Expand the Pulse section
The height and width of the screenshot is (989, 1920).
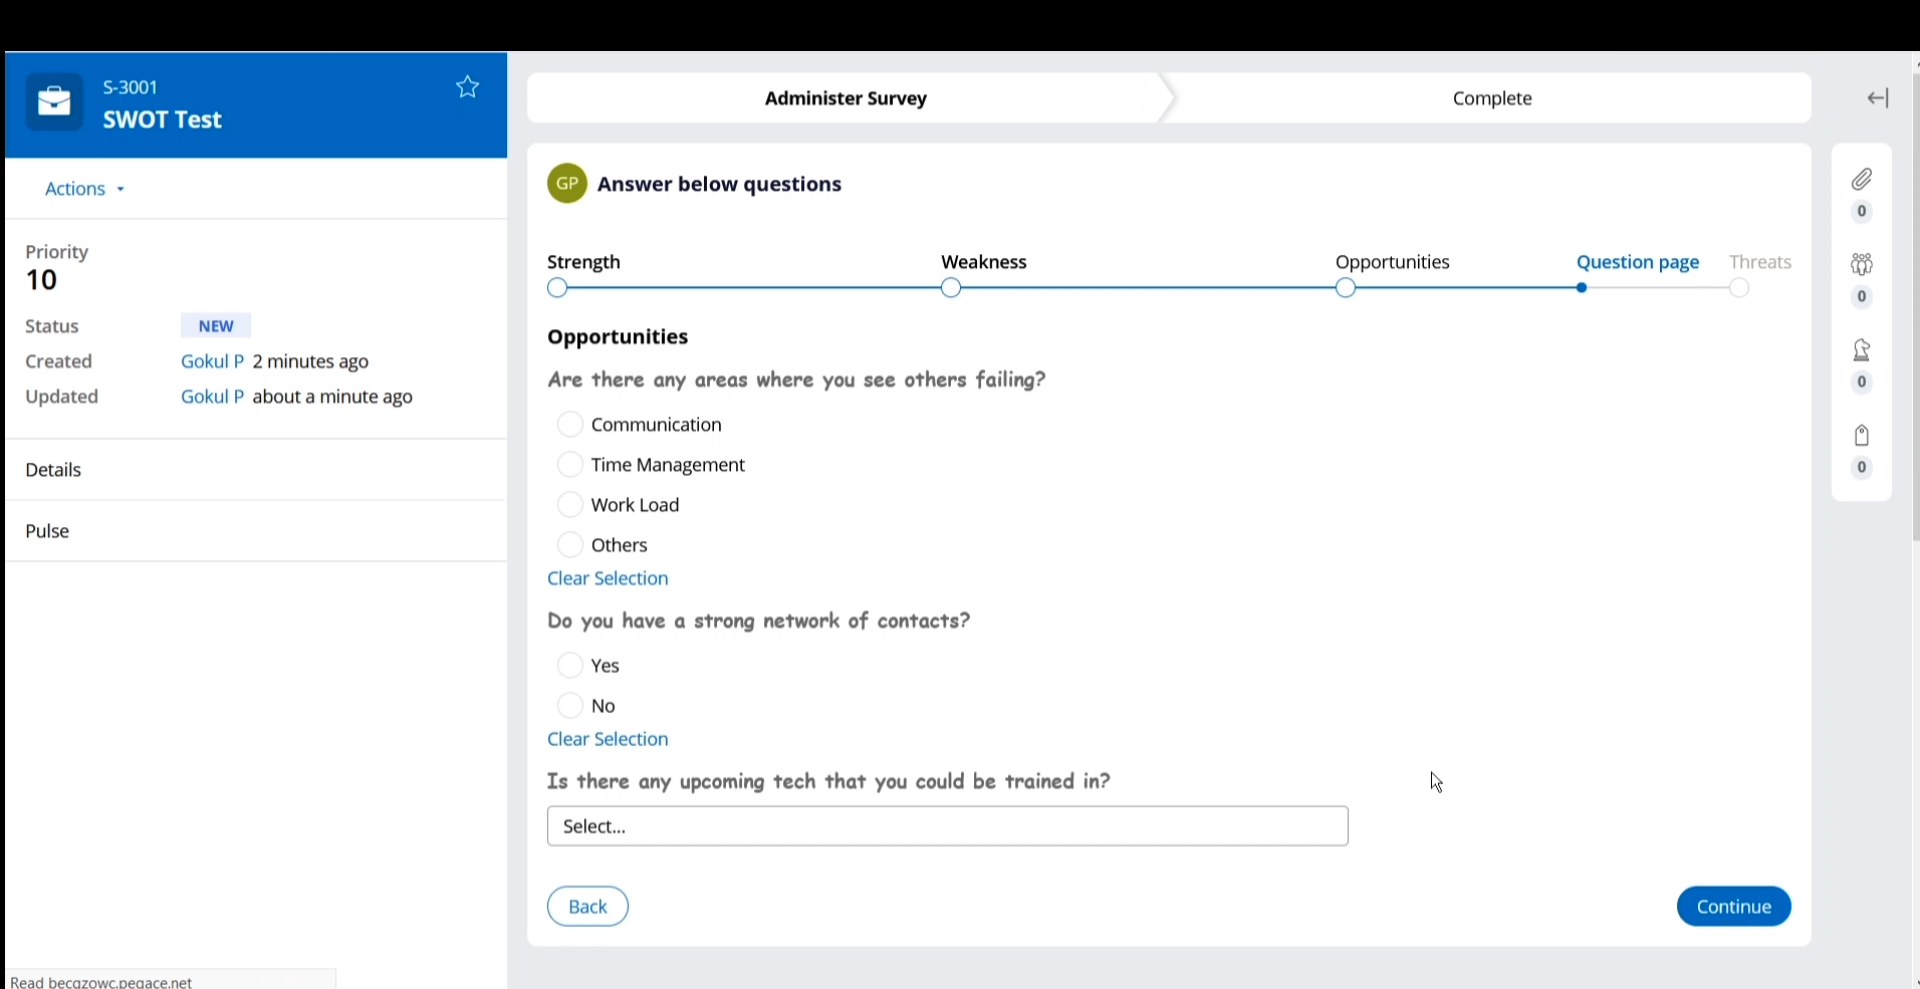pyautogui.click(x=256, y=531)
